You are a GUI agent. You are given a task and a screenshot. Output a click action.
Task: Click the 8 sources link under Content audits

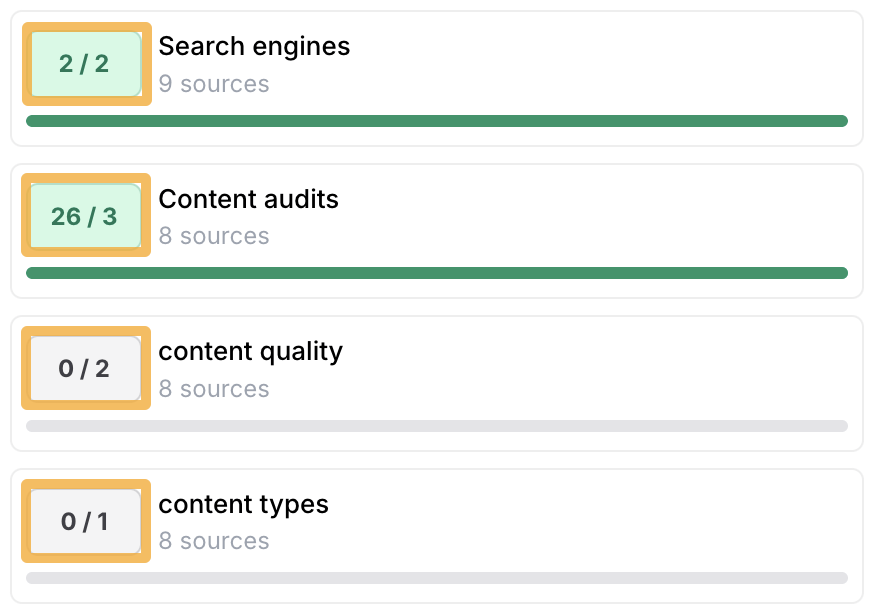pos(214,236)
